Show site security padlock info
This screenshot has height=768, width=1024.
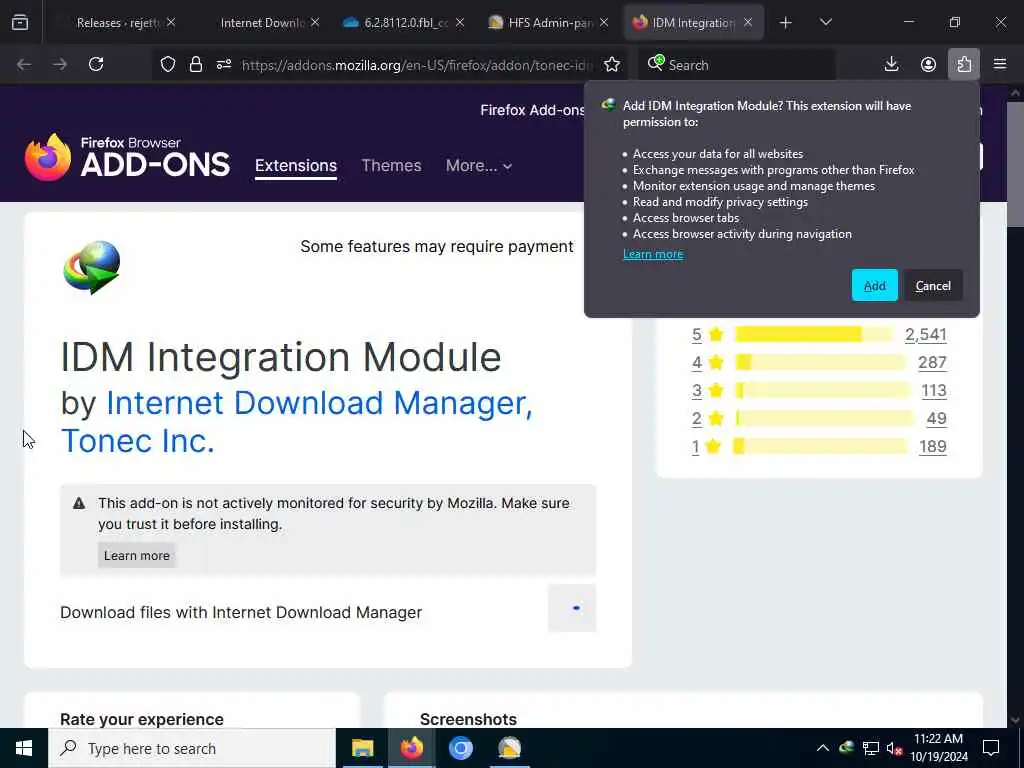pyautogui.click(x=195, y=64)
